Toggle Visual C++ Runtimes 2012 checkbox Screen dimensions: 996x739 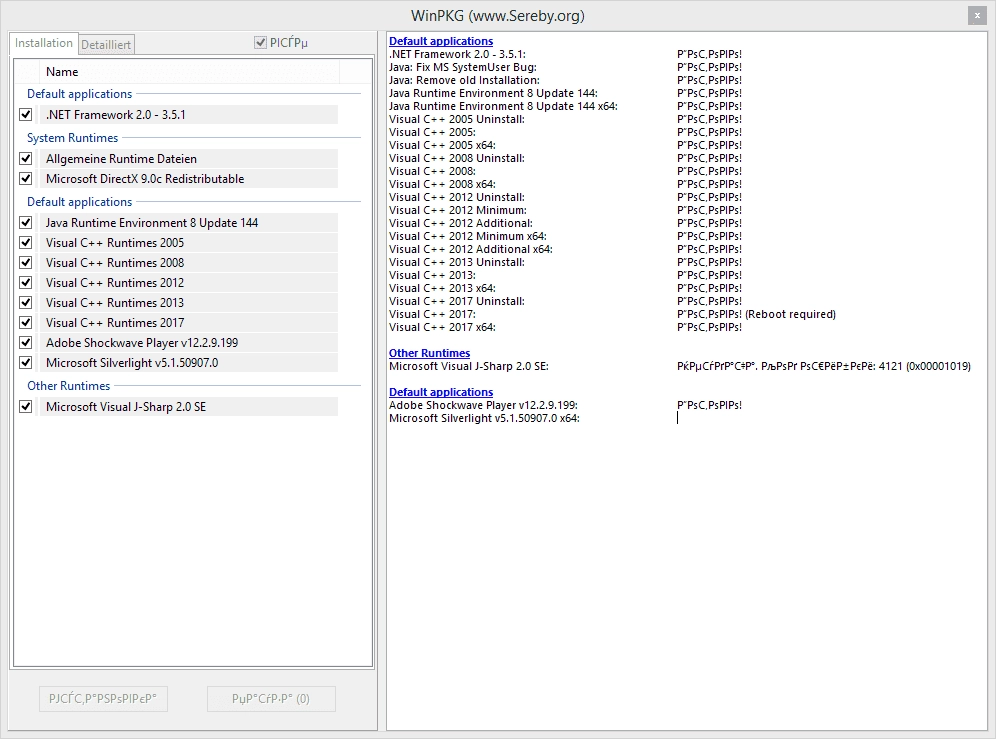pyautogui.click(x=25, y=283)
